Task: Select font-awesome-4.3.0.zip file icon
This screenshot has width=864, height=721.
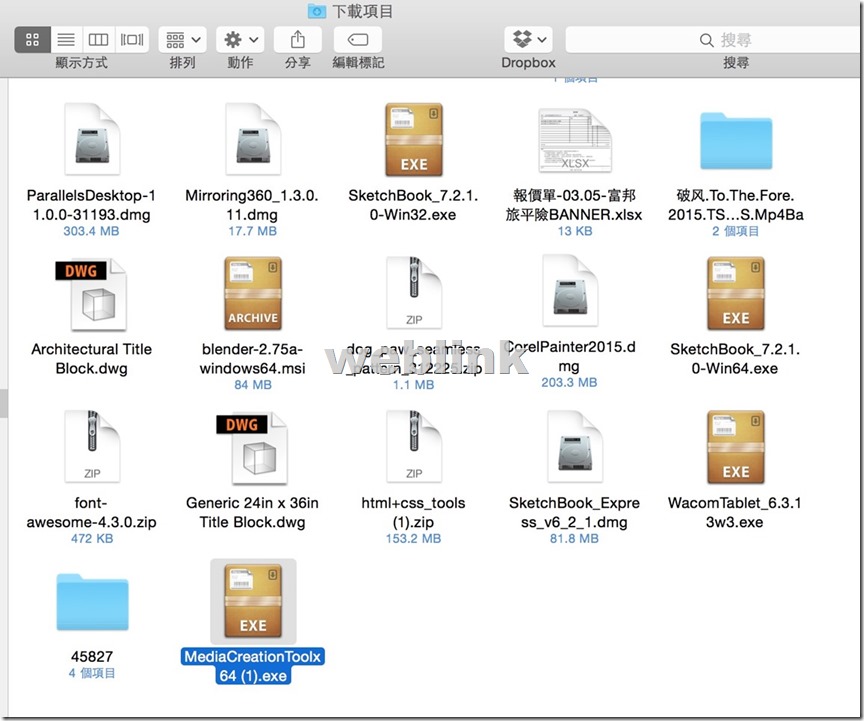Action: [x=92, y=446]
